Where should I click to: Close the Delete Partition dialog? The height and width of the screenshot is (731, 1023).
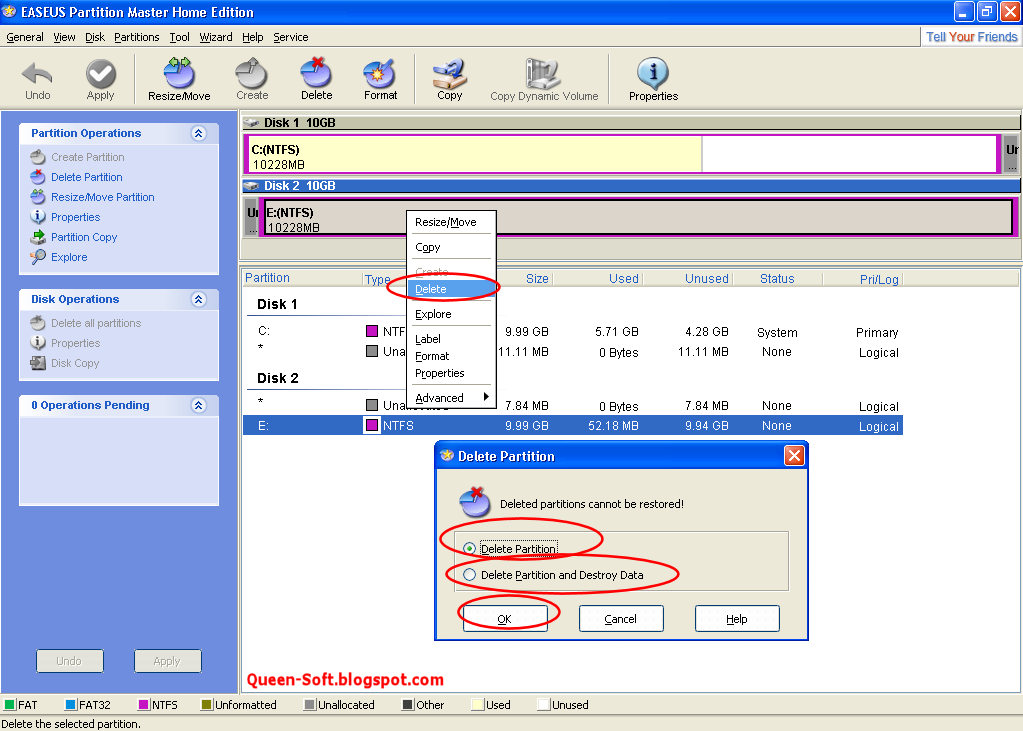[x=794, y=456]
